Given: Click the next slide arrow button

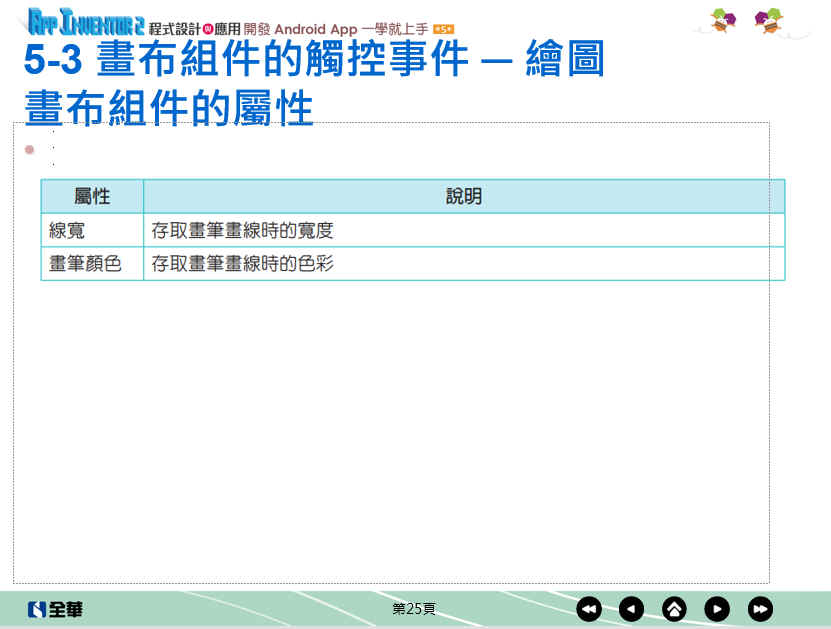Looking at the screenshot, I should [x=717, y=609].
